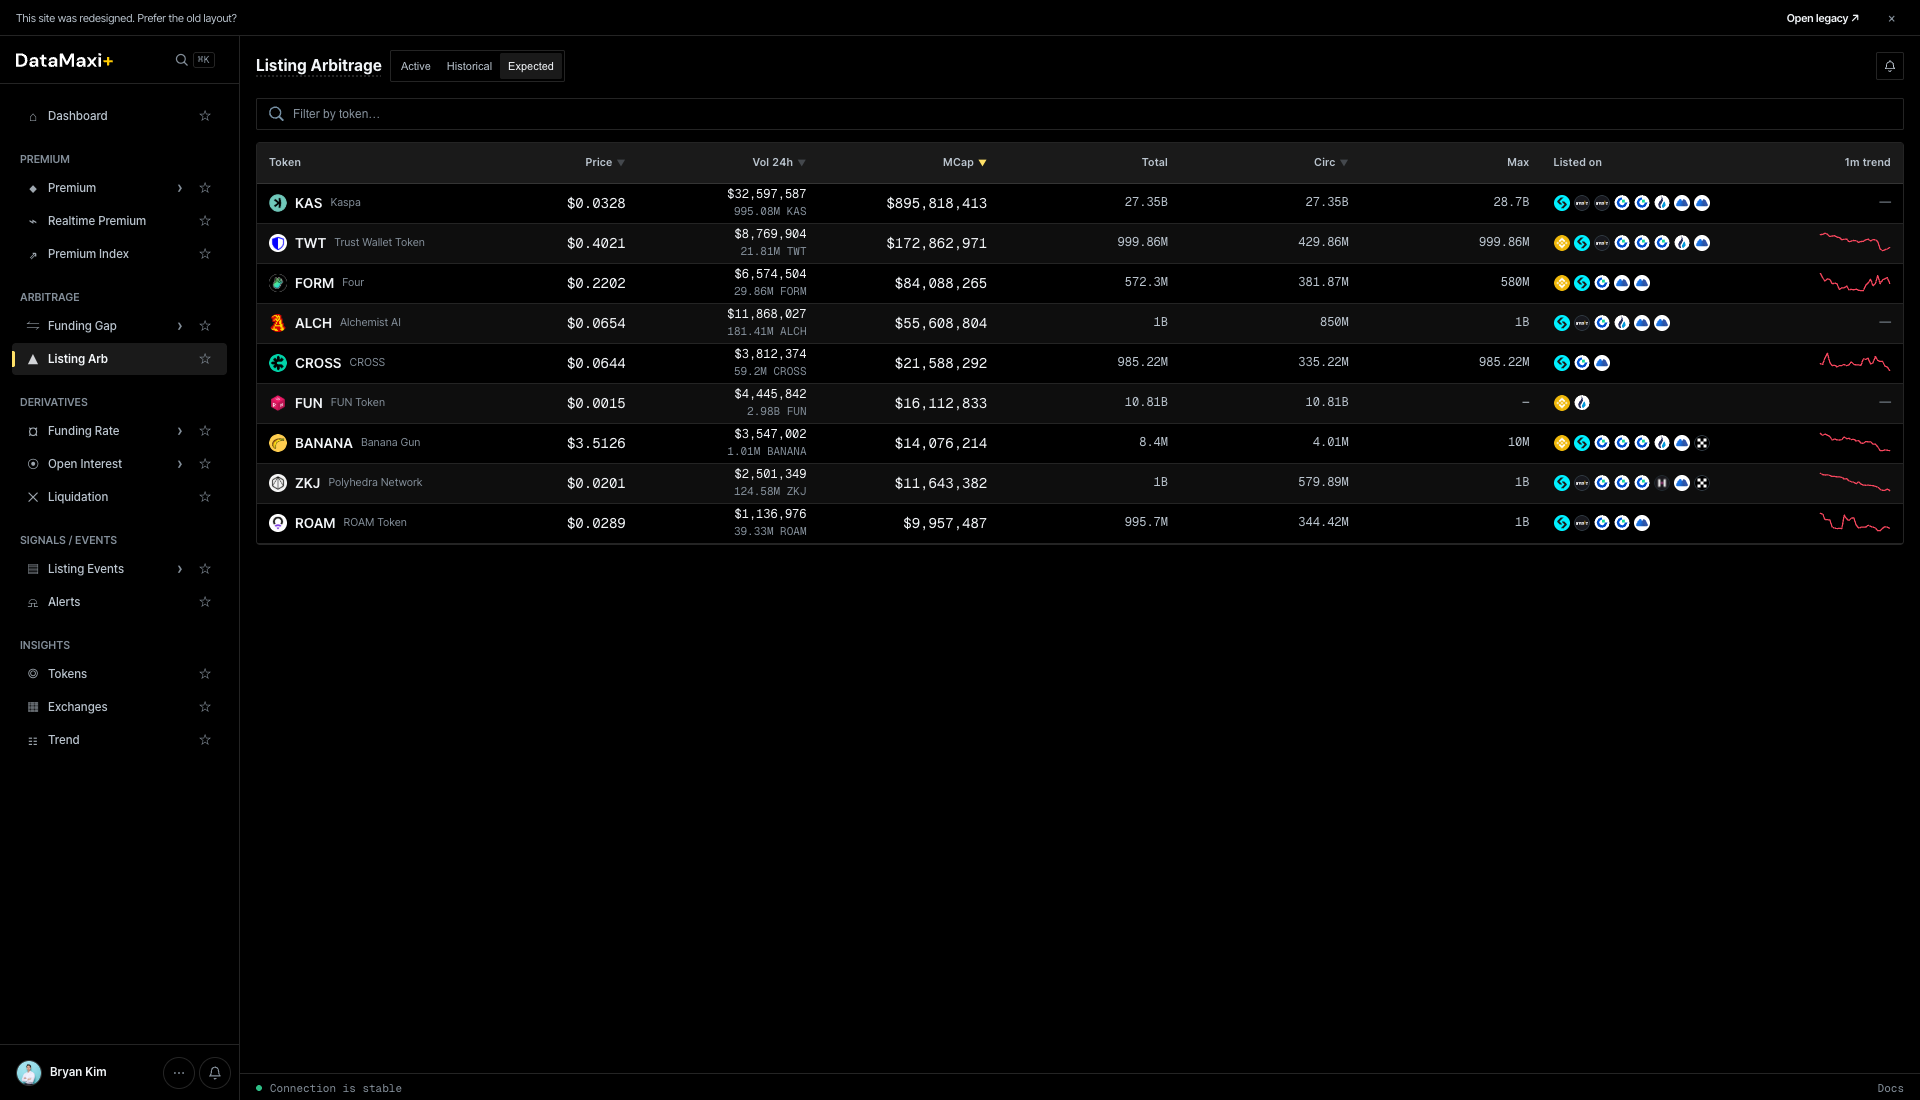This screenshot has width=1920, height=1100.
Task: Toggle the star on Listing Arb
Action: tap(205, 359)
